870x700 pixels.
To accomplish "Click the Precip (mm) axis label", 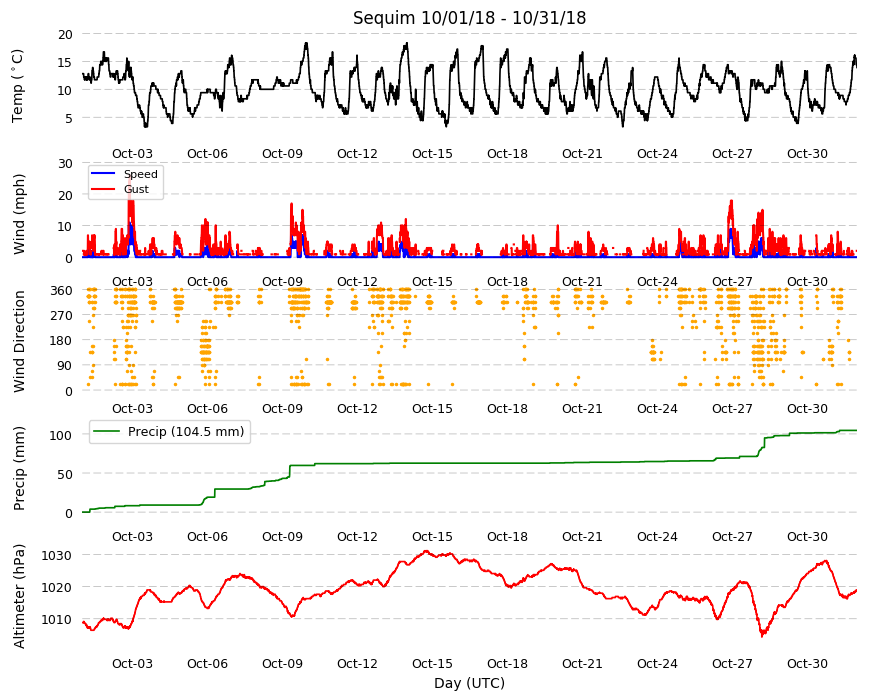I will (x=19, y=468).
